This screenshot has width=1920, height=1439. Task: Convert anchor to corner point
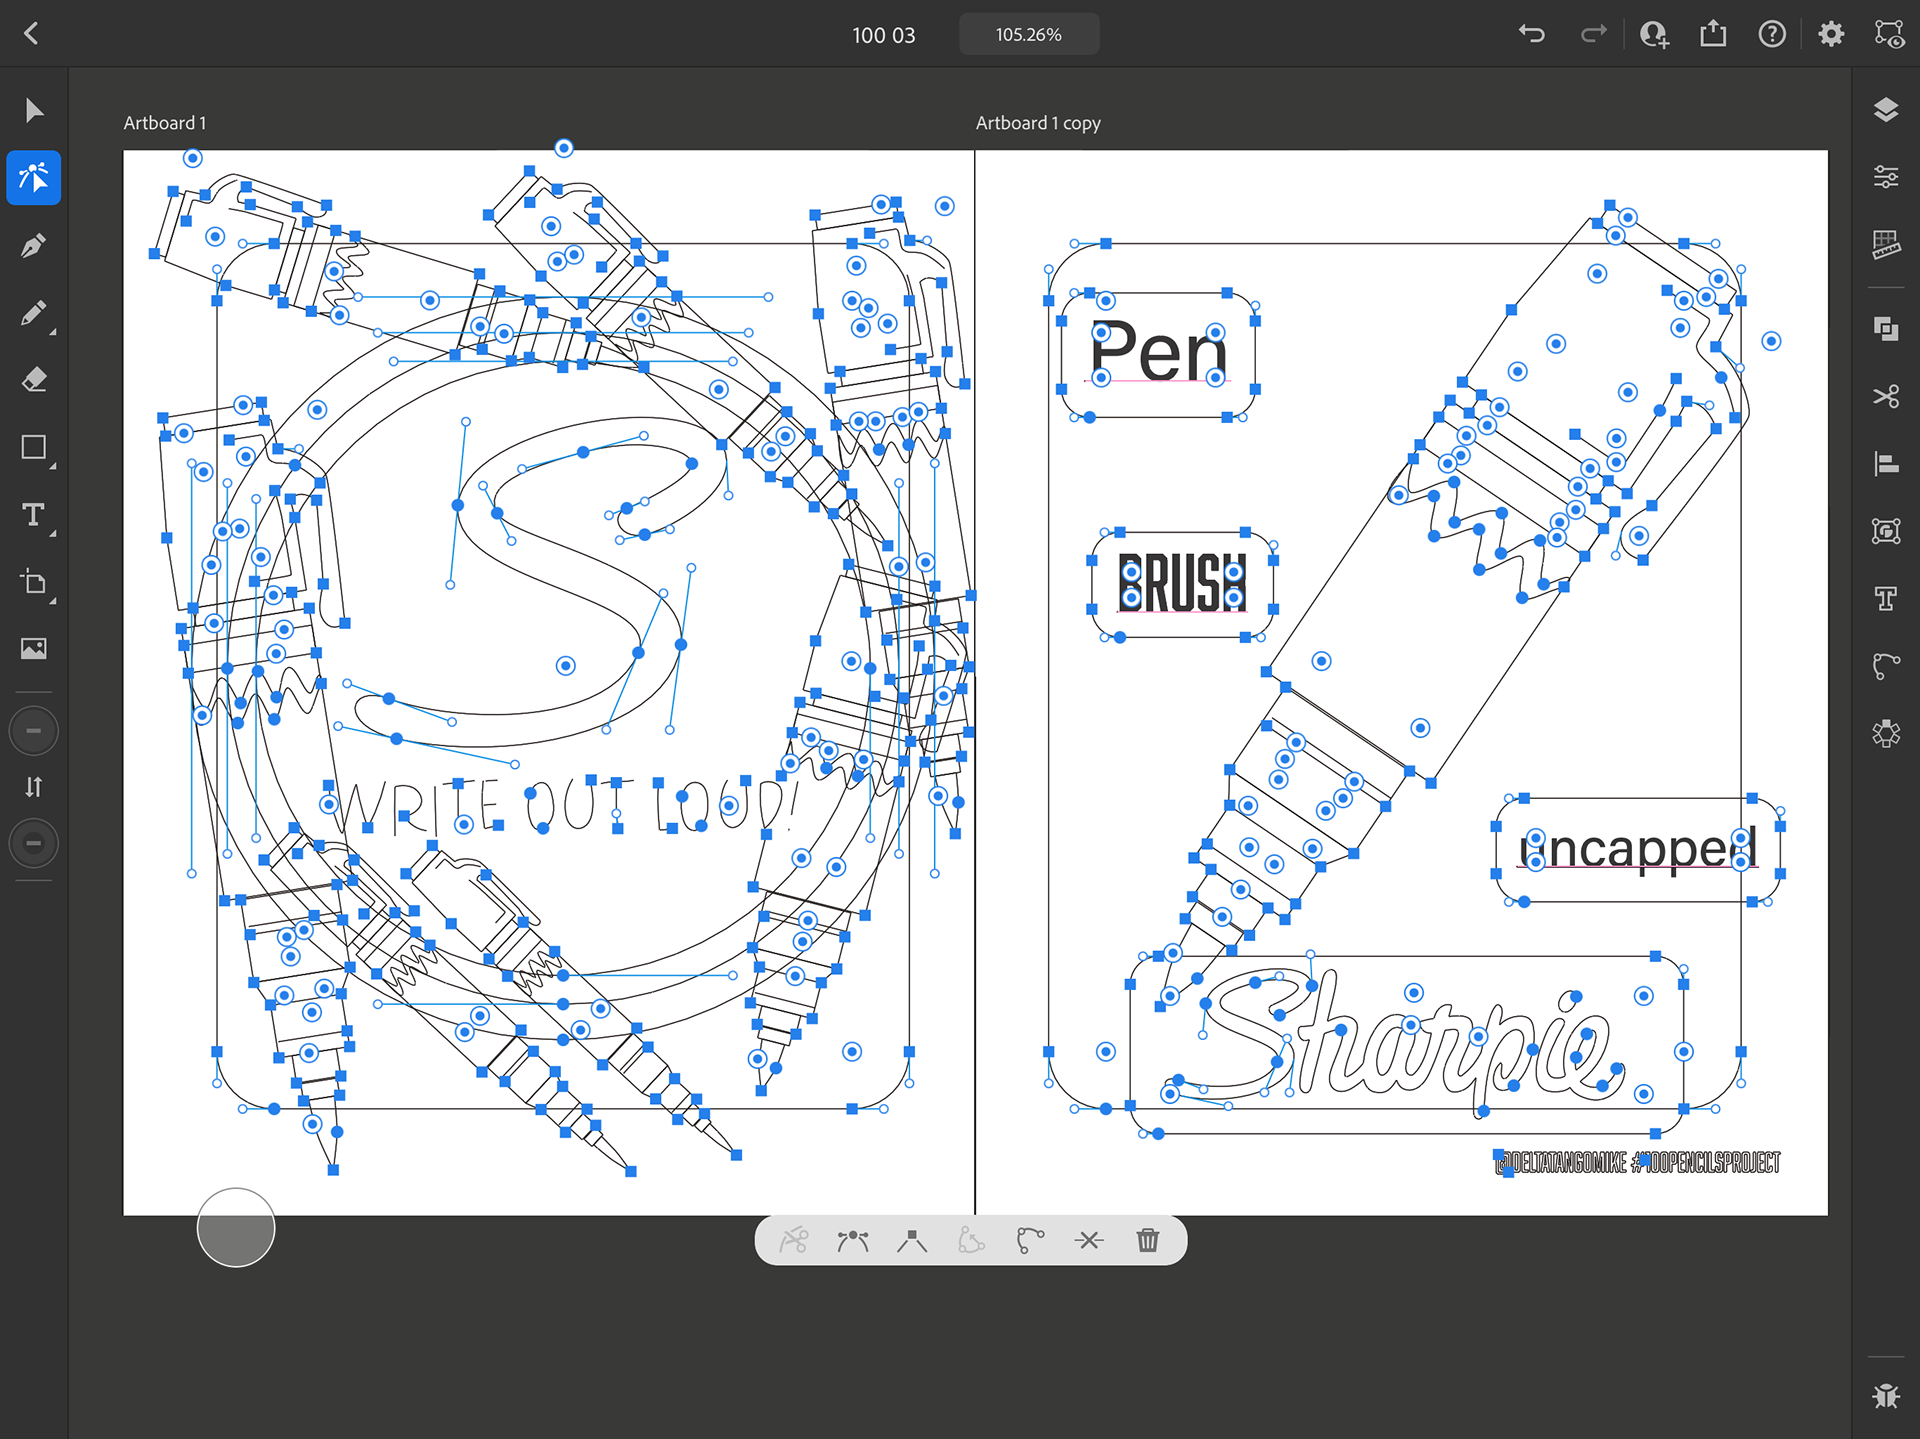[x=912, y=1241]
